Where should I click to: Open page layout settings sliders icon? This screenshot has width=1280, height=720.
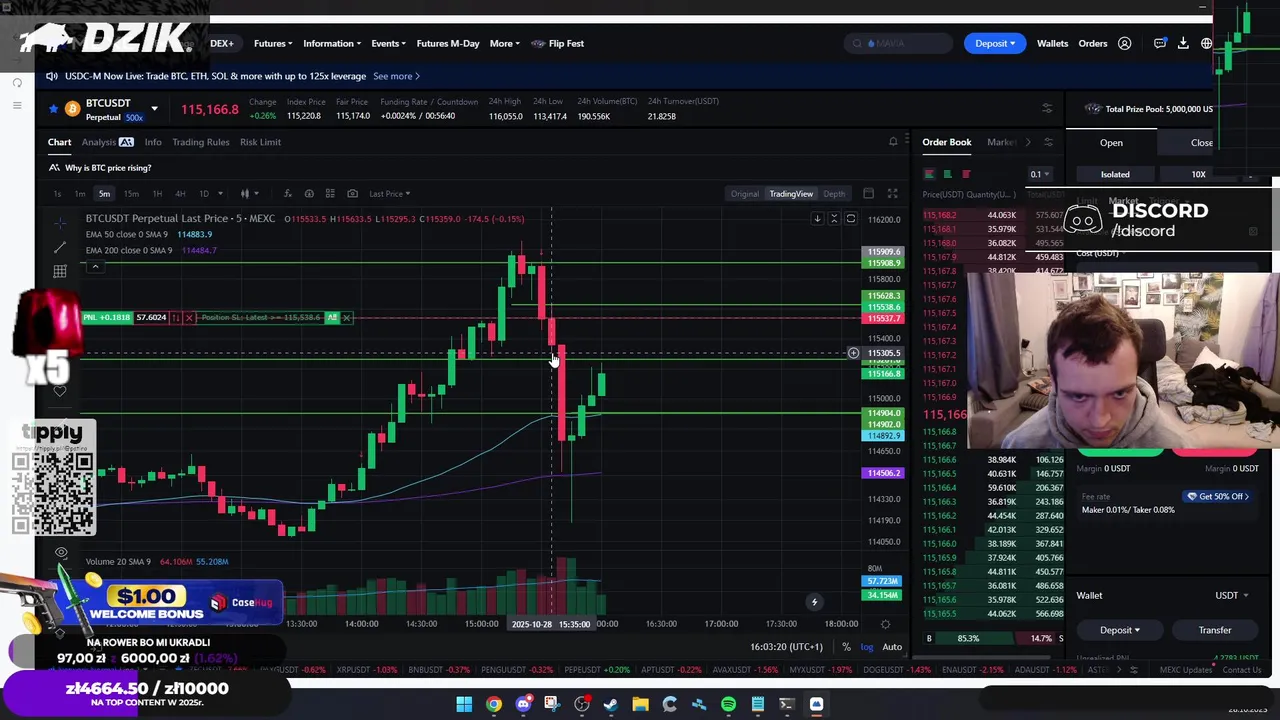click(x=1047, y=108)
